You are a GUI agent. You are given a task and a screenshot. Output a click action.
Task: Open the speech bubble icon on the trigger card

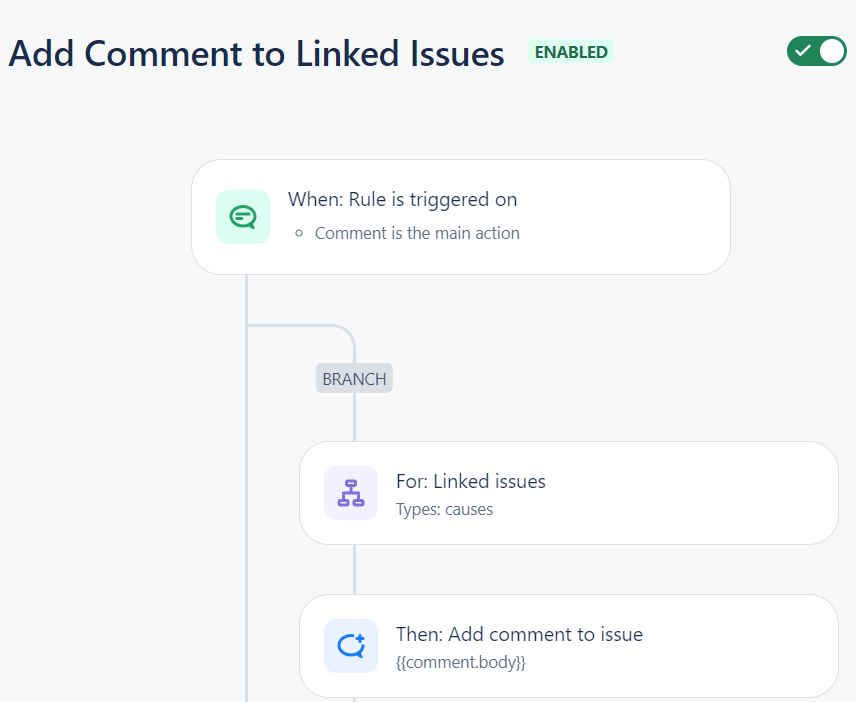pos(242,216)
